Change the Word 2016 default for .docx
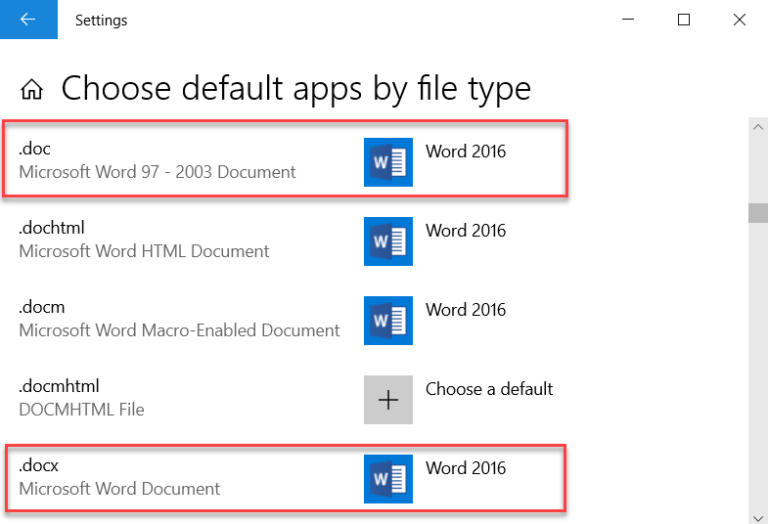Screen dimensions: 768x524 (465, 468)
